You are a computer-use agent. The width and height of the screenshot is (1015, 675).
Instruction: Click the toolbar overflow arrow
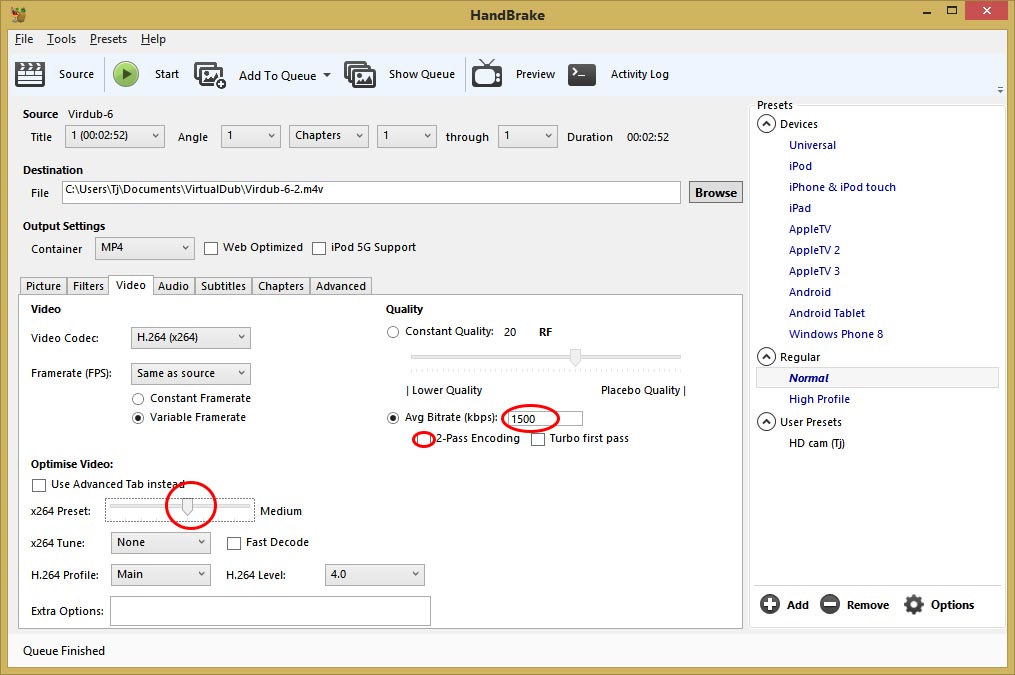coord(1000,91)
